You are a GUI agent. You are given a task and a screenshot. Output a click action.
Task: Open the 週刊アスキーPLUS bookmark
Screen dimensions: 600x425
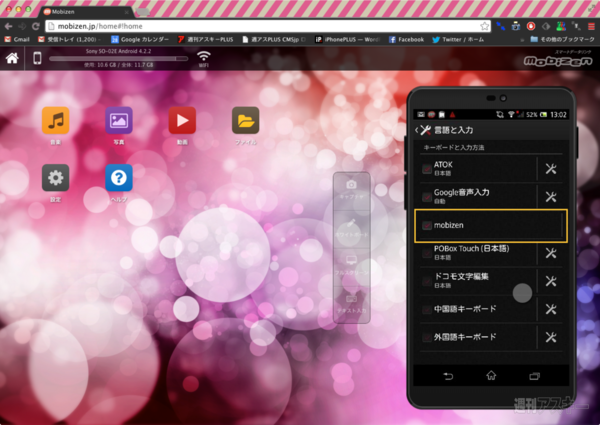pyautogui.click(x=205, y=39)
